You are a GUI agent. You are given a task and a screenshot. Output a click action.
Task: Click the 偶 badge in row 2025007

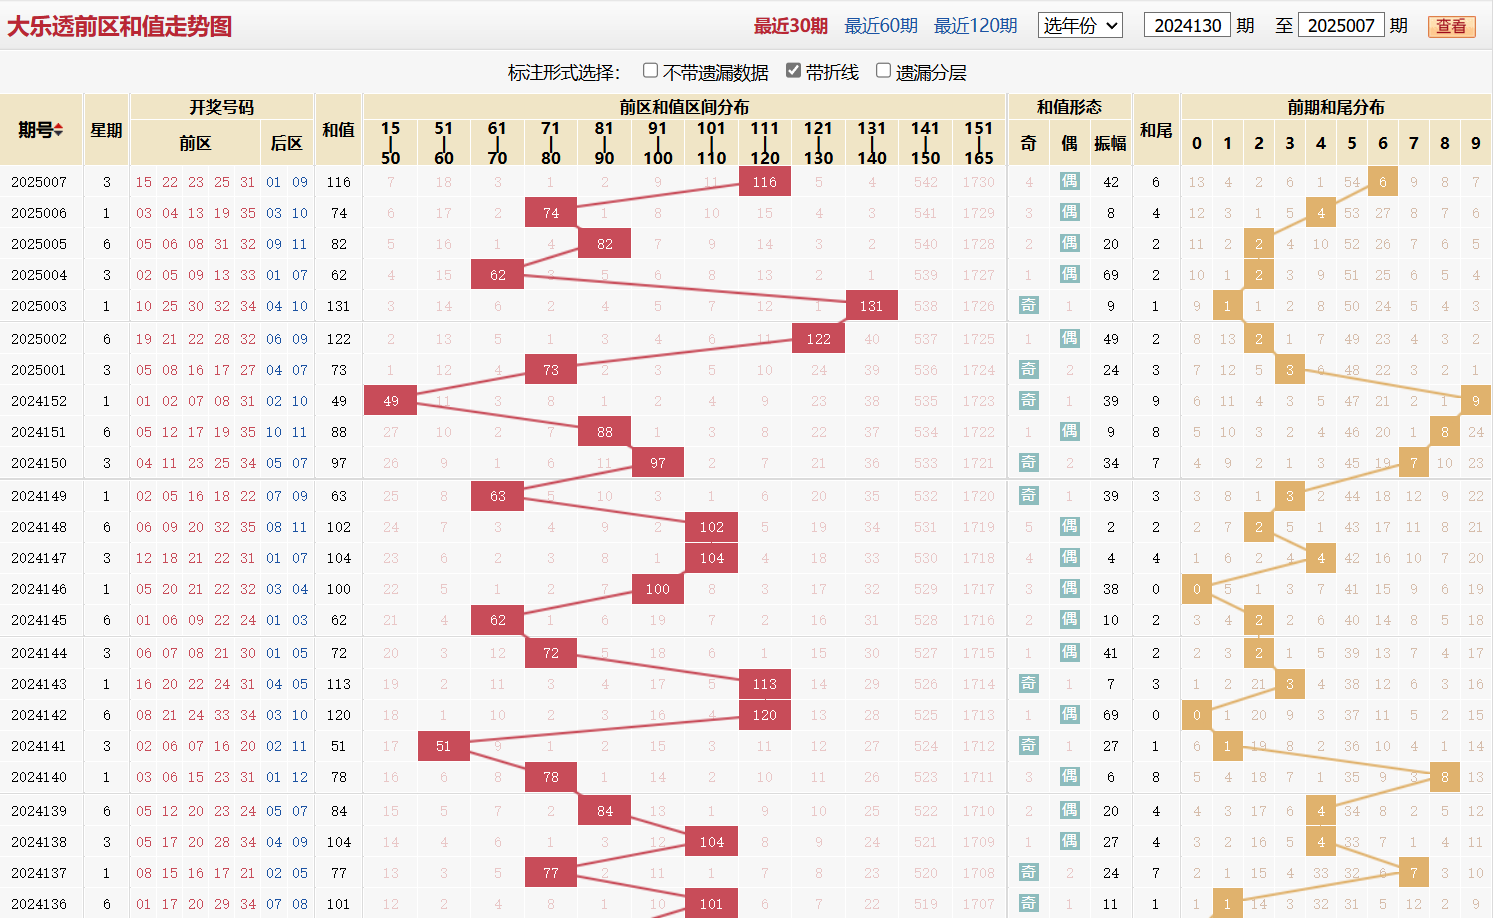[x=1069, y=182]
